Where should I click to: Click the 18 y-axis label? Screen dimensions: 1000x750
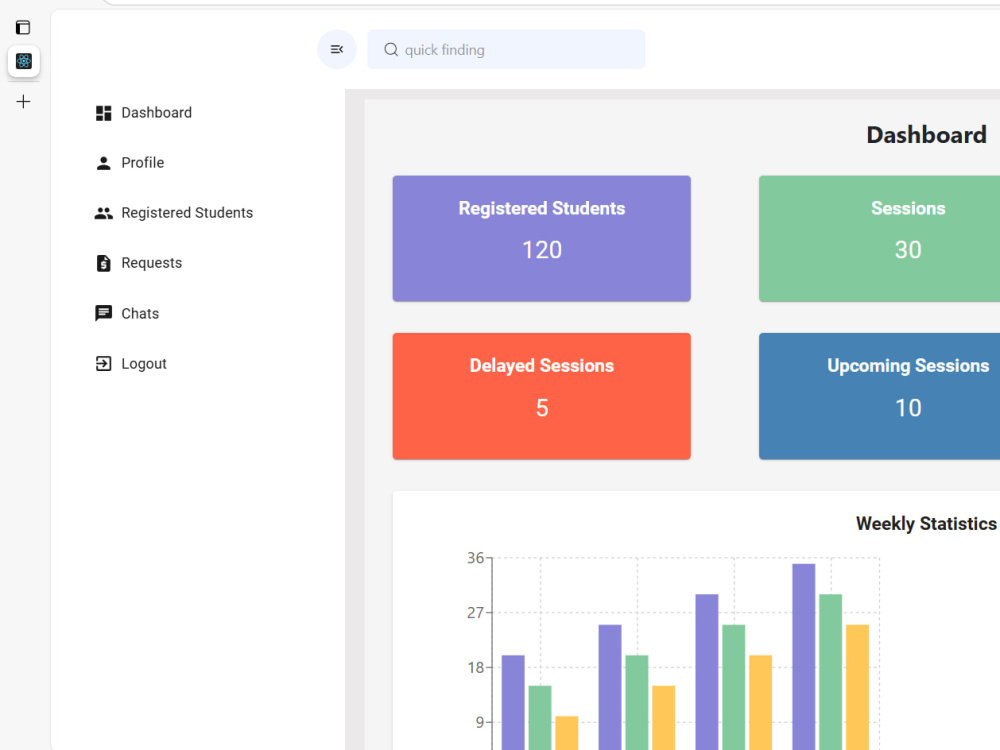475,668
